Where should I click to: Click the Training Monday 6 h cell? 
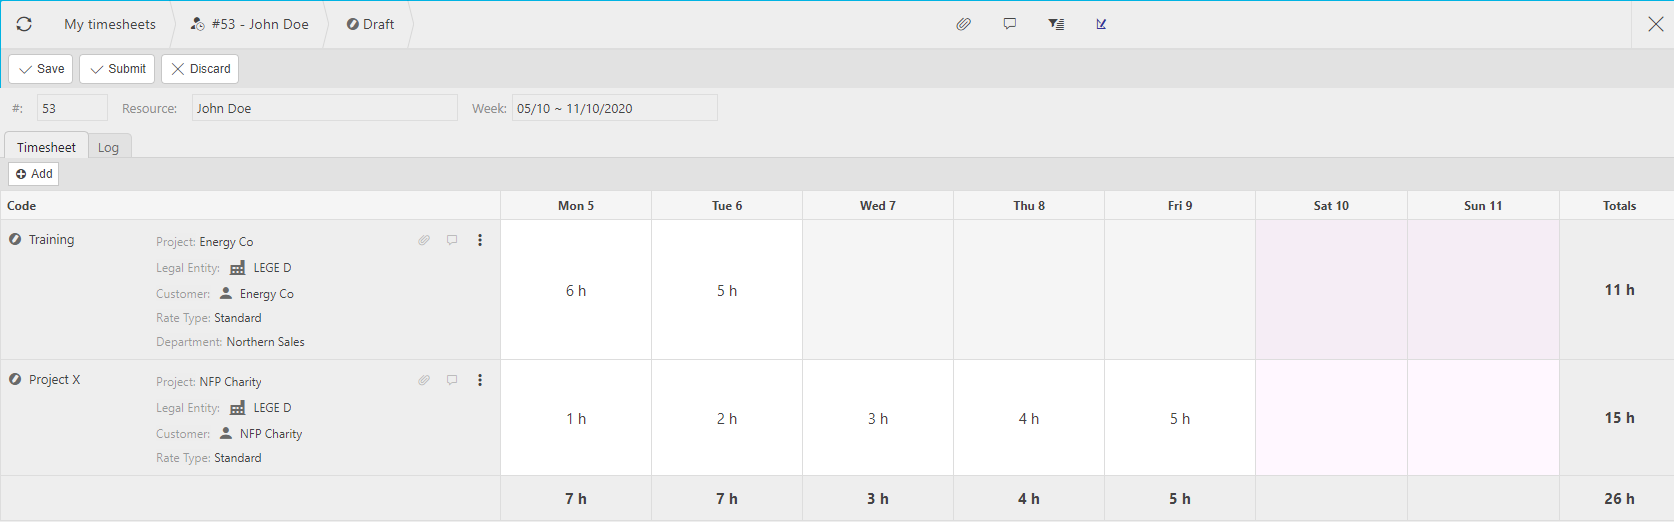(x=576, y=290)
